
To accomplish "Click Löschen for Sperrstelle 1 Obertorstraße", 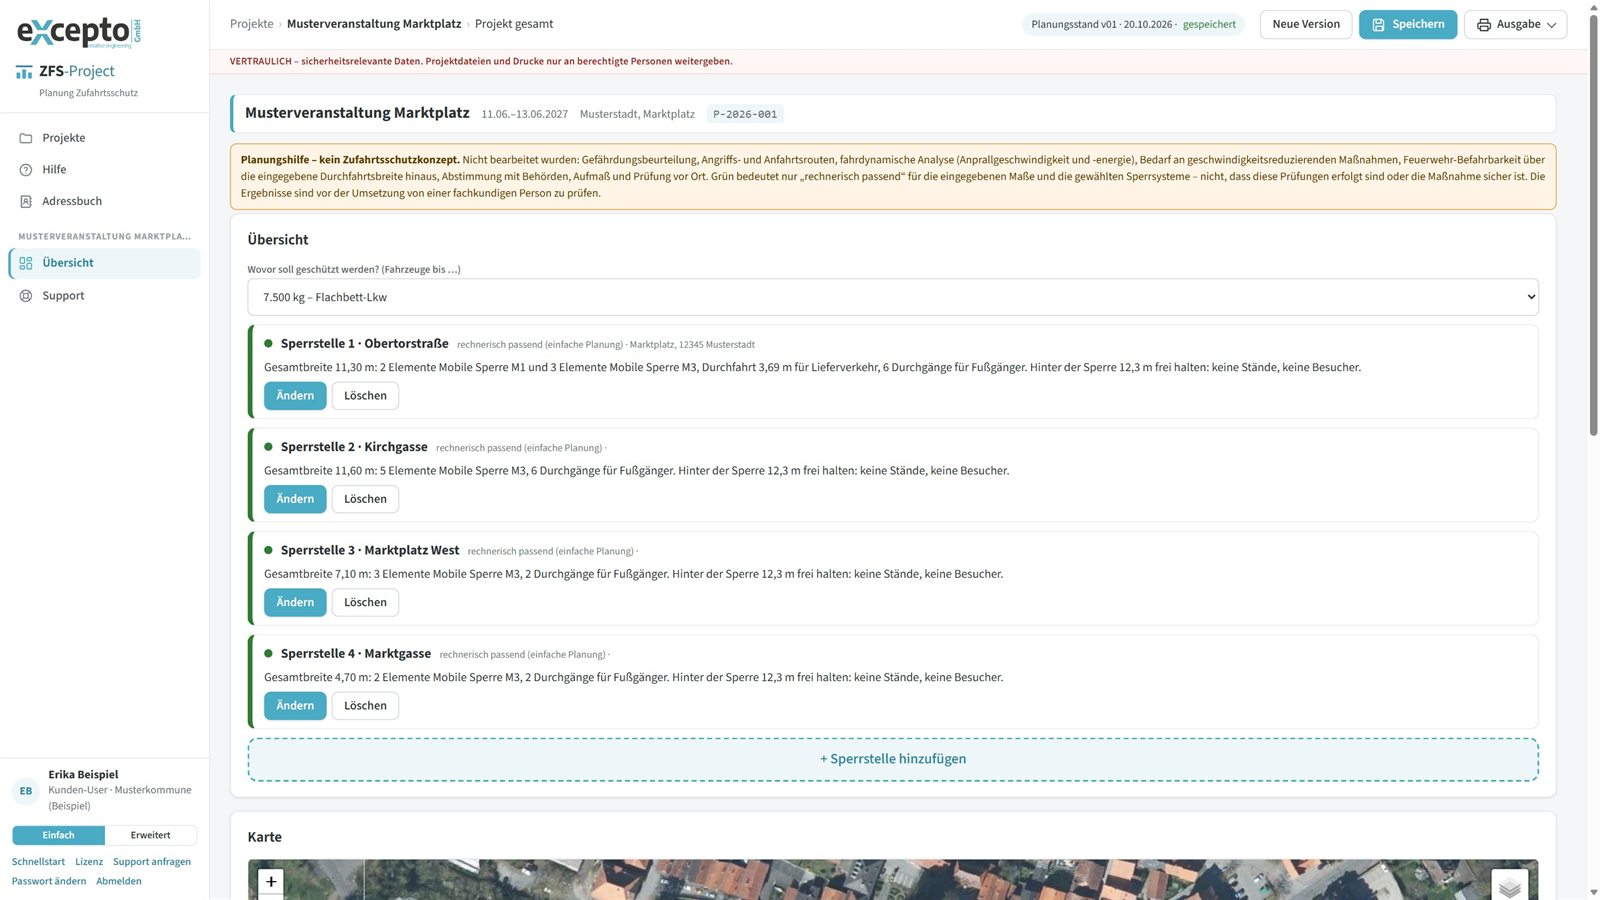I will 365,396.
